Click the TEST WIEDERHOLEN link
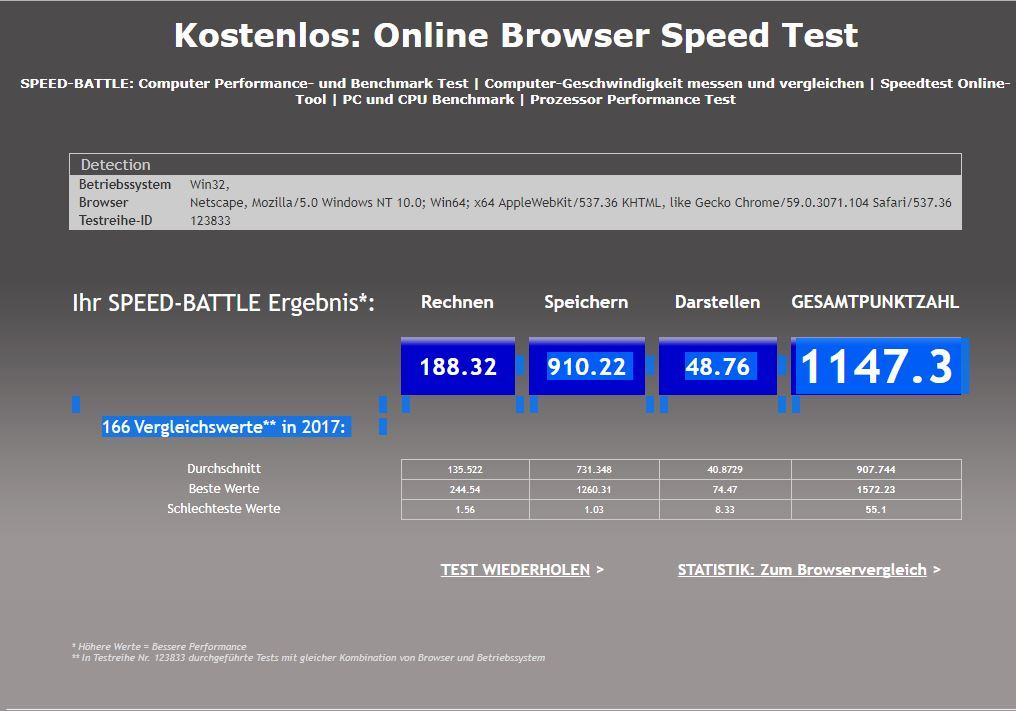This screenshot has width=1016, height=711. point(515,570)
